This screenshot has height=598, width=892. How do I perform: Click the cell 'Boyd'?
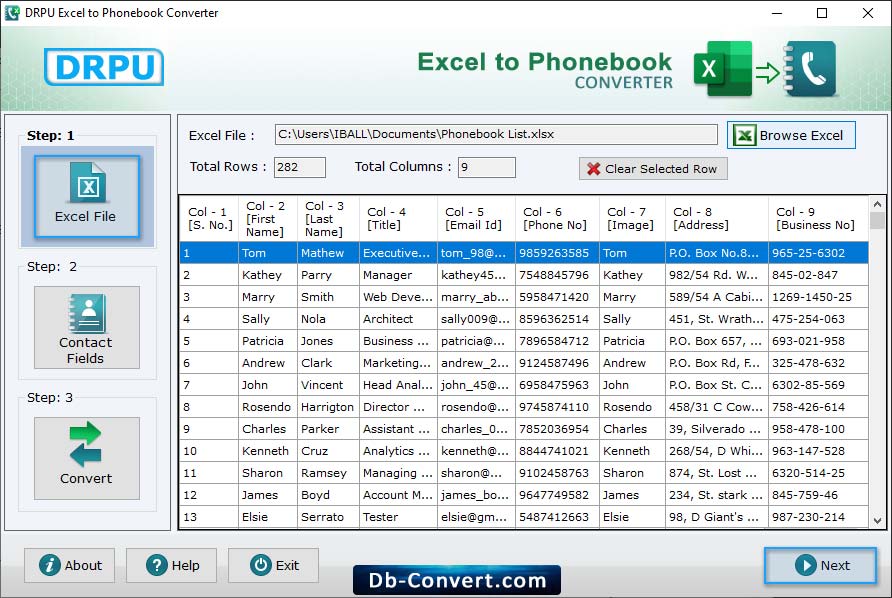(x=328, y=495)
